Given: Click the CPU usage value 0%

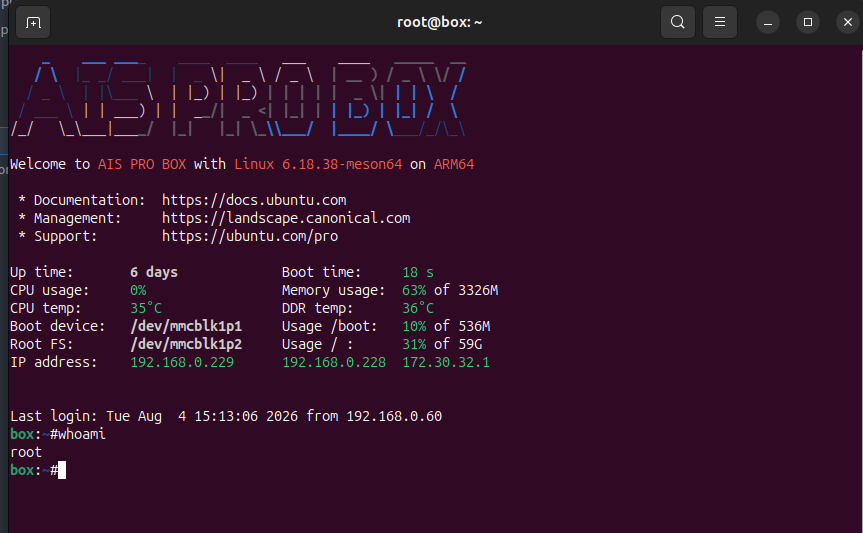Looking at the screenshot, I should point(138,290).
